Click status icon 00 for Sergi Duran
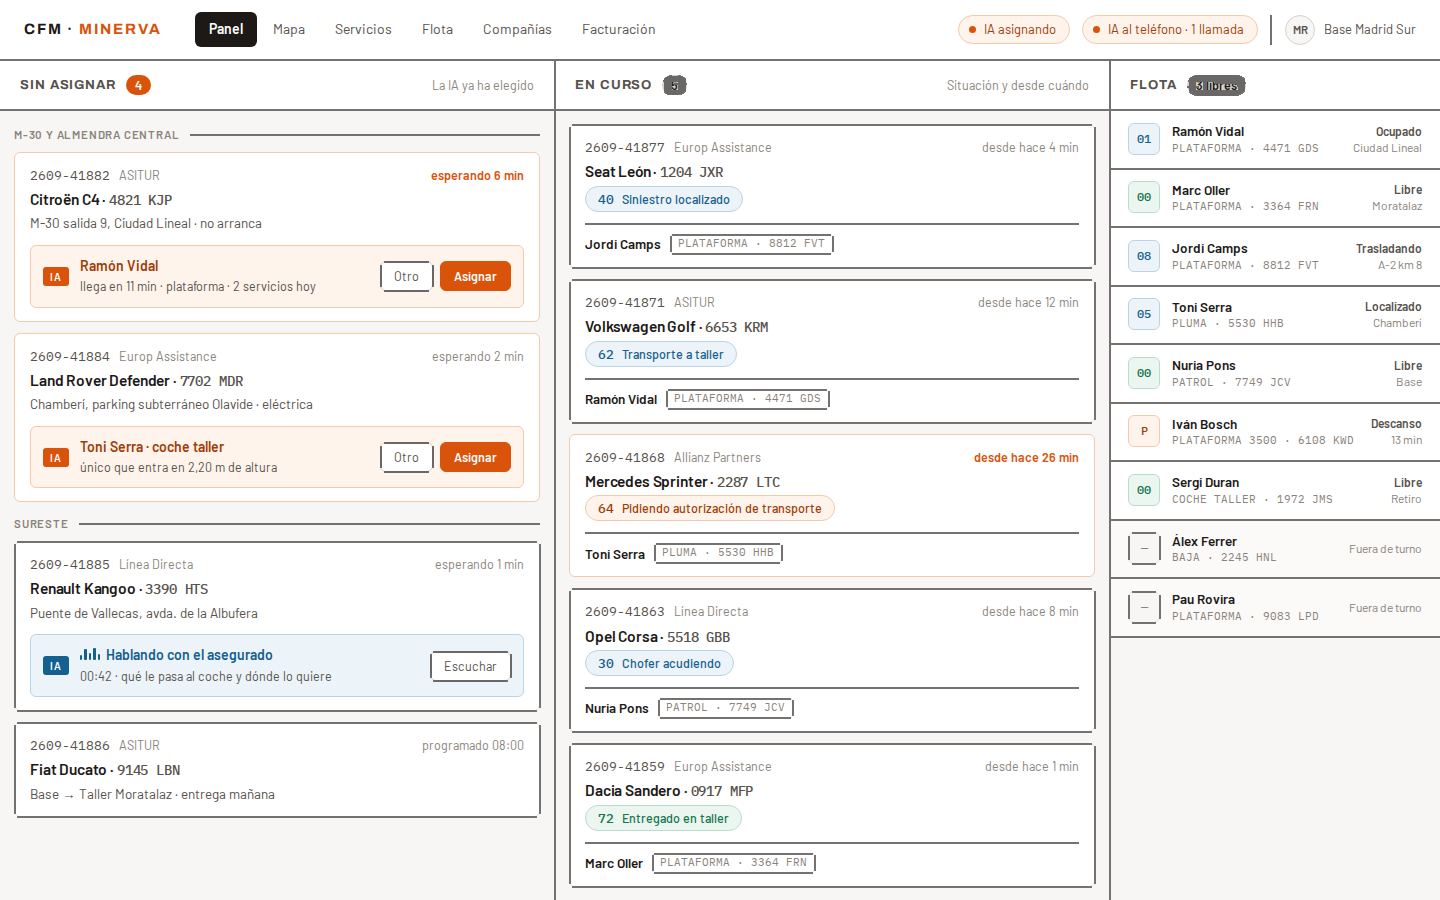This screenshot has height=900, width=1440. pyautogui.click(x=1144, y=490)
